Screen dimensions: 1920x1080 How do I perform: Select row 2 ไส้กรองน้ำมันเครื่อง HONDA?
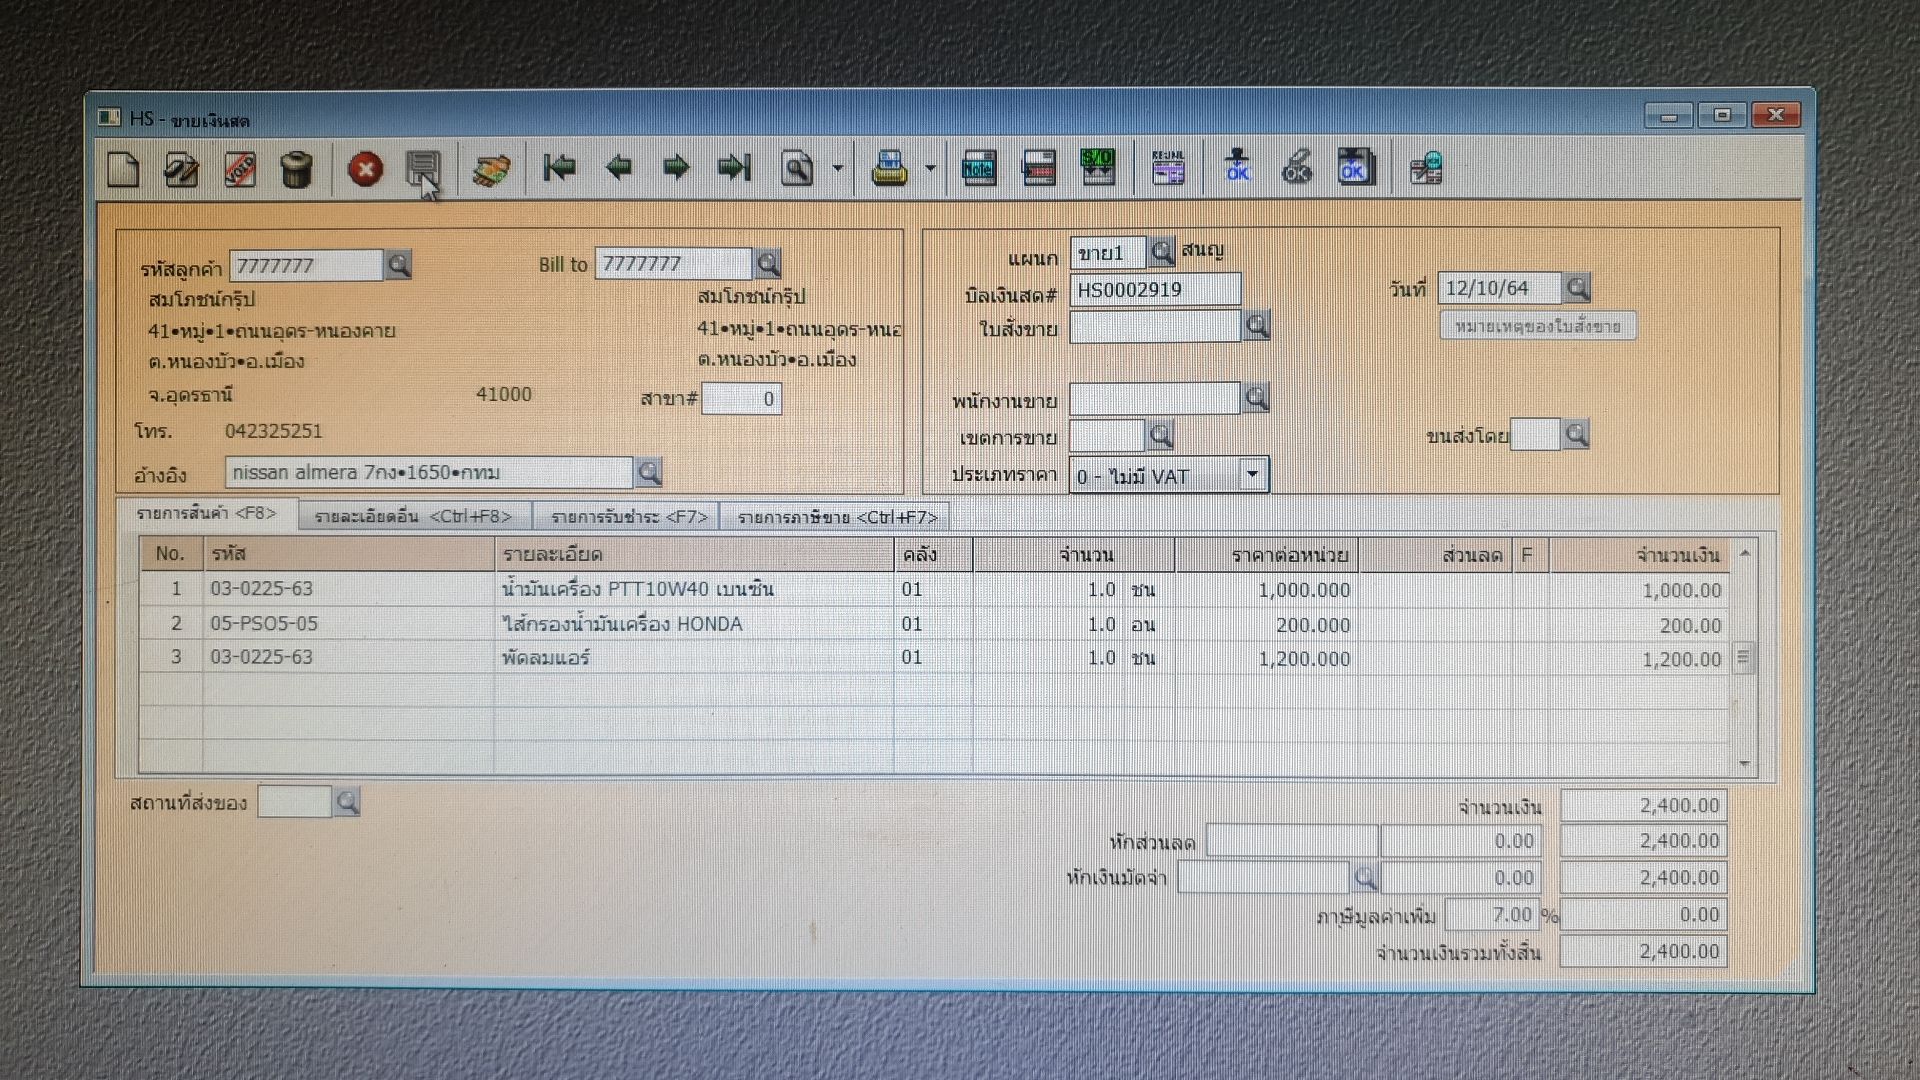pos(934,623)
